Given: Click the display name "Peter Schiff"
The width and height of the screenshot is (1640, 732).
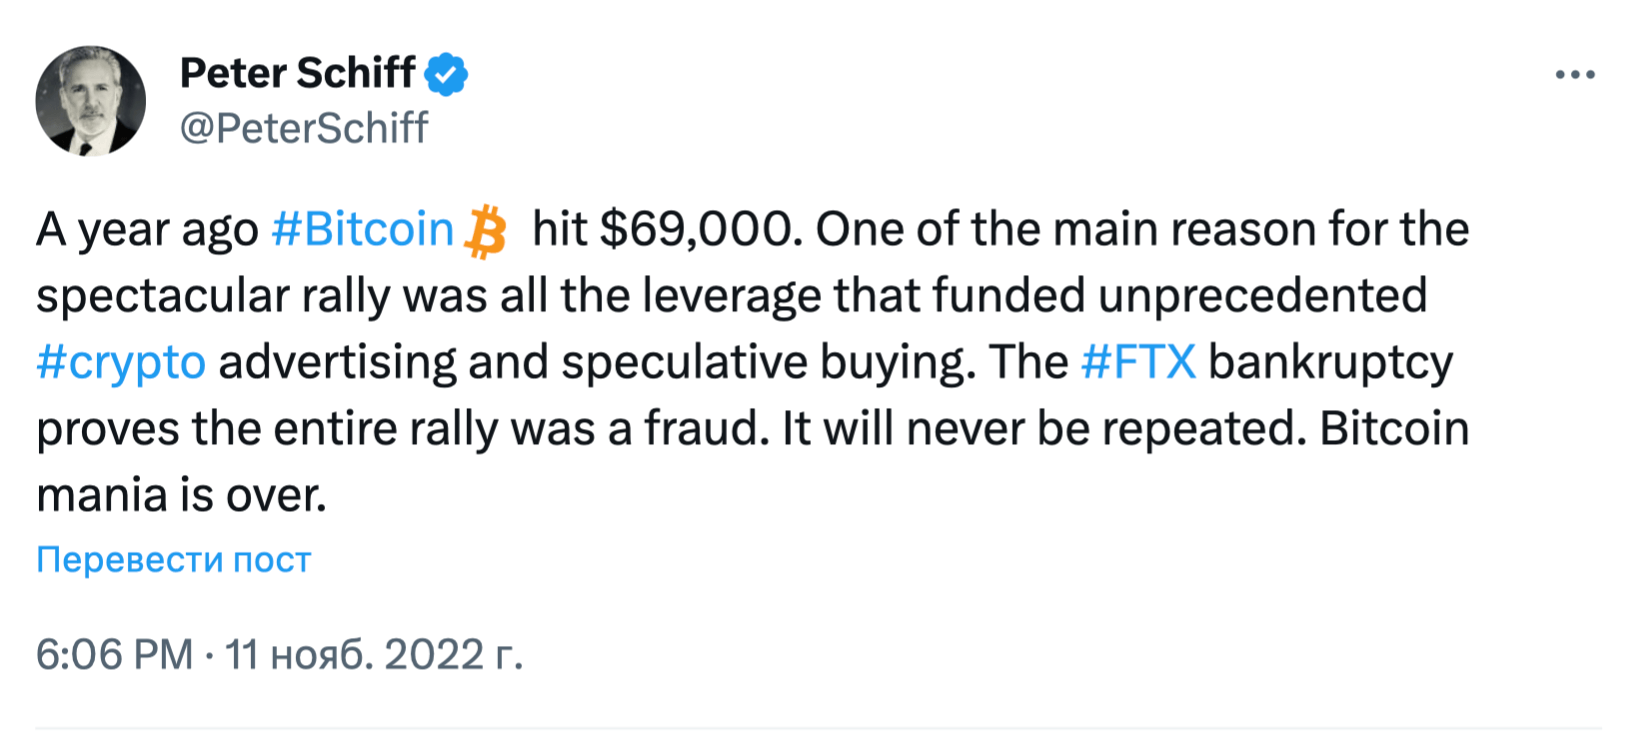Looking at the screenshot, I should [297, 73].
